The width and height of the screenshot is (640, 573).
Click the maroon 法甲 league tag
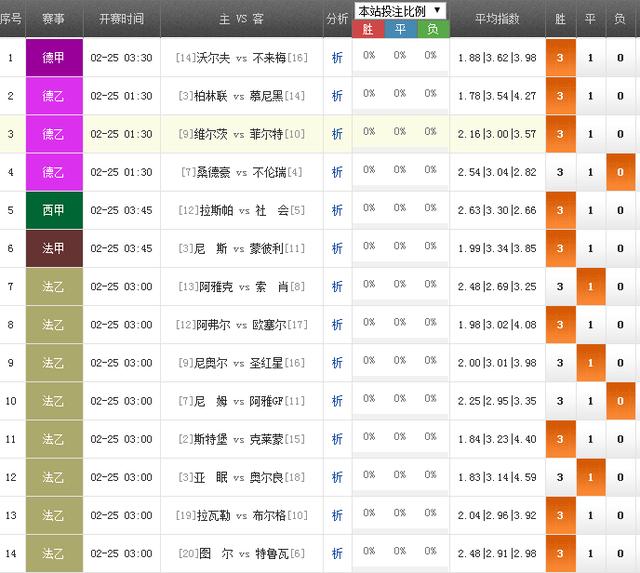point(54,248)
